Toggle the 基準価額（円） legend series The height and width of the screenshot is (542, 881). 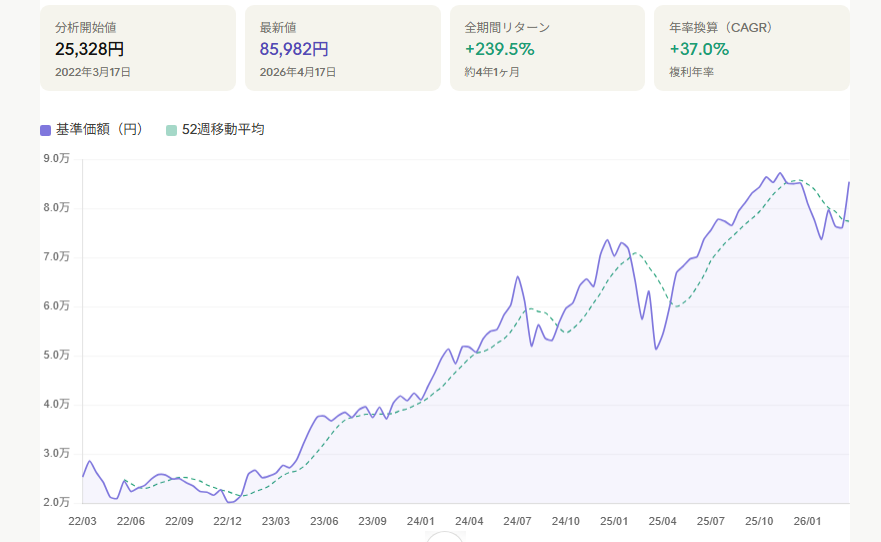click(x=99, y=130)
